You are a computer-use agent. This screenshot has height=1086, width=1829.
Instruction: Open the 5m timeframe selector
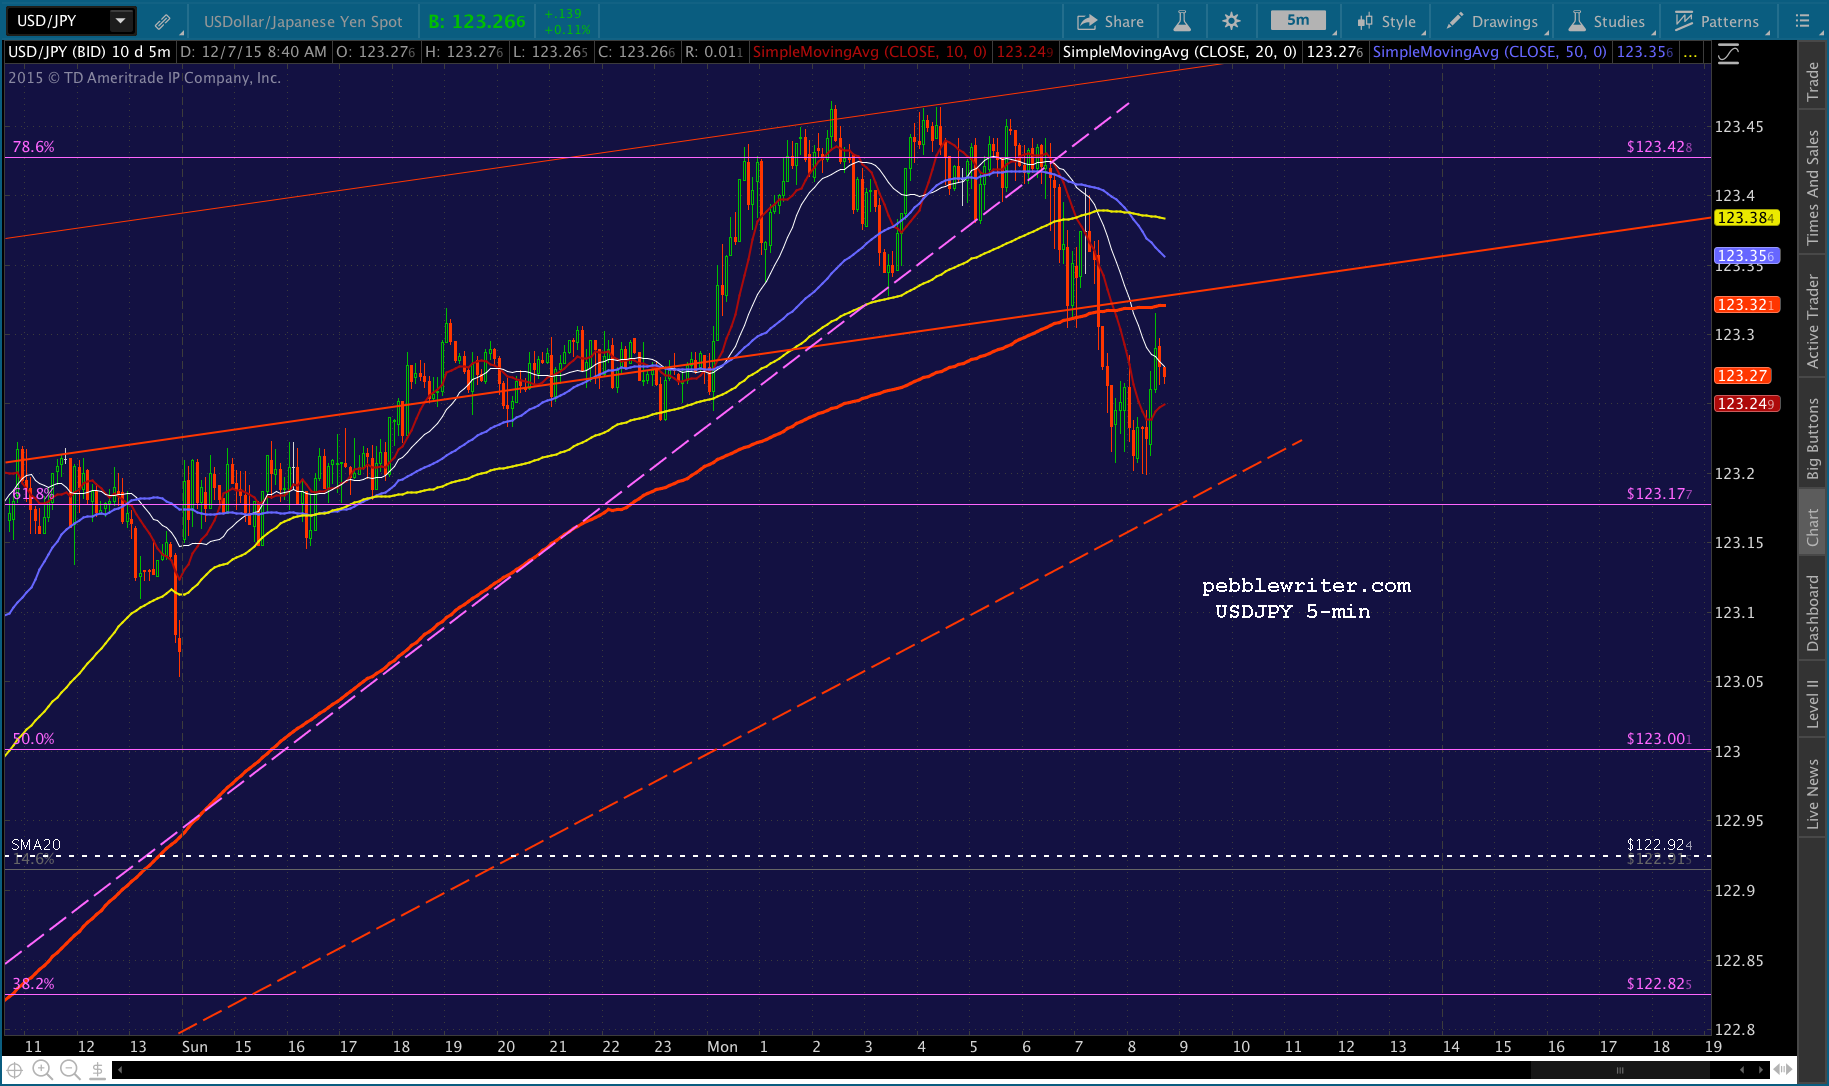point(1298,20)
